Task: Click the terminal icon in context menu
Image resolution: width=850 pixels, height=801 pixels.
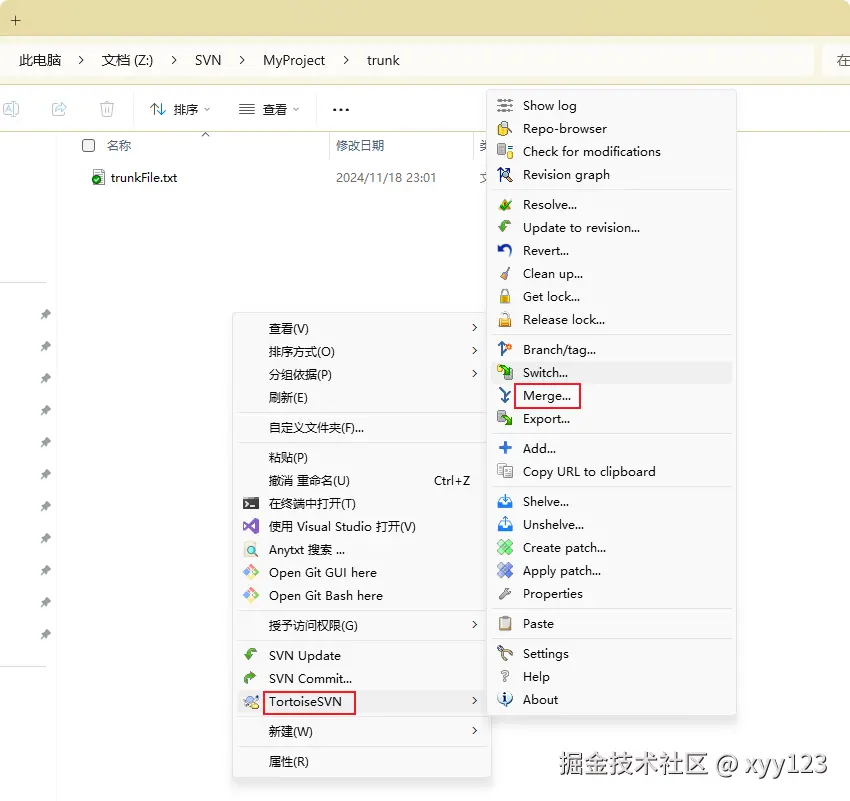Action: point(250,503)
